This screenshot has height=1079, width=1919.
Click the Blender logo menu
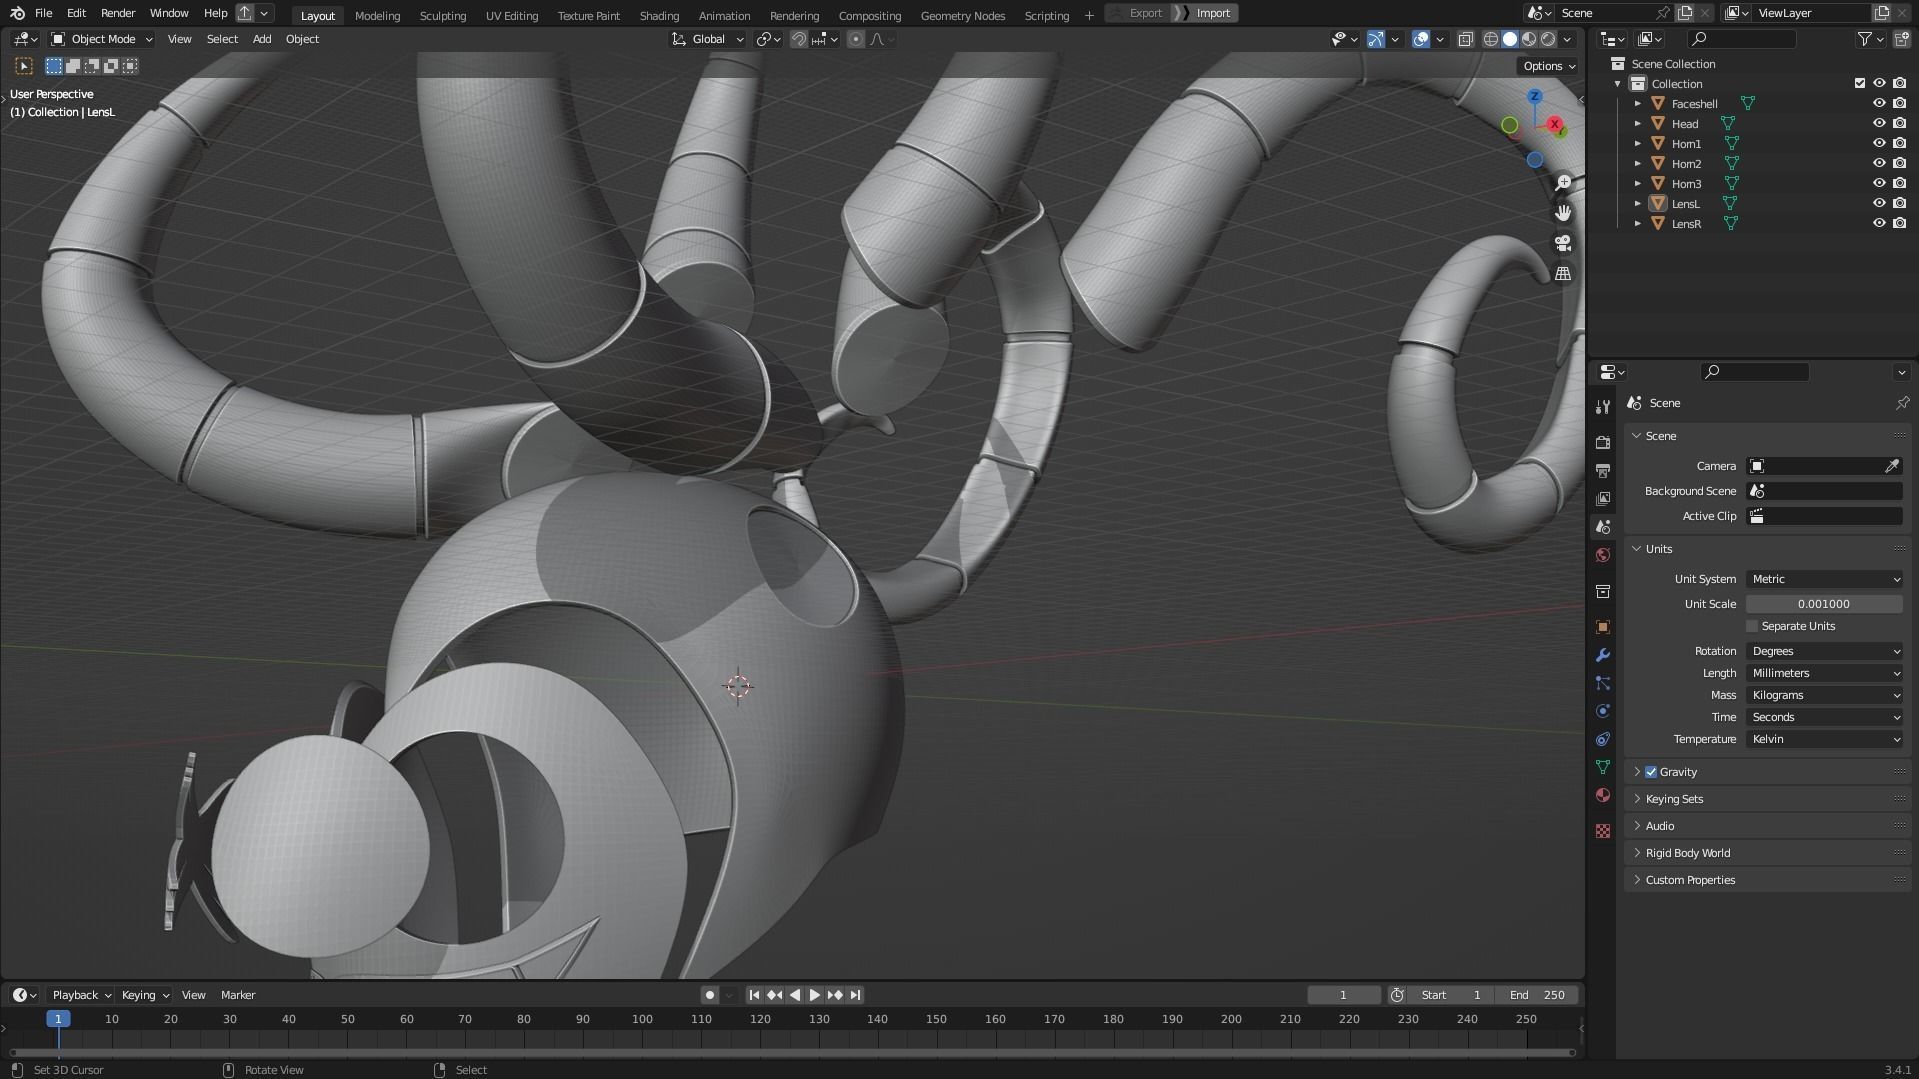pos(17,13)
